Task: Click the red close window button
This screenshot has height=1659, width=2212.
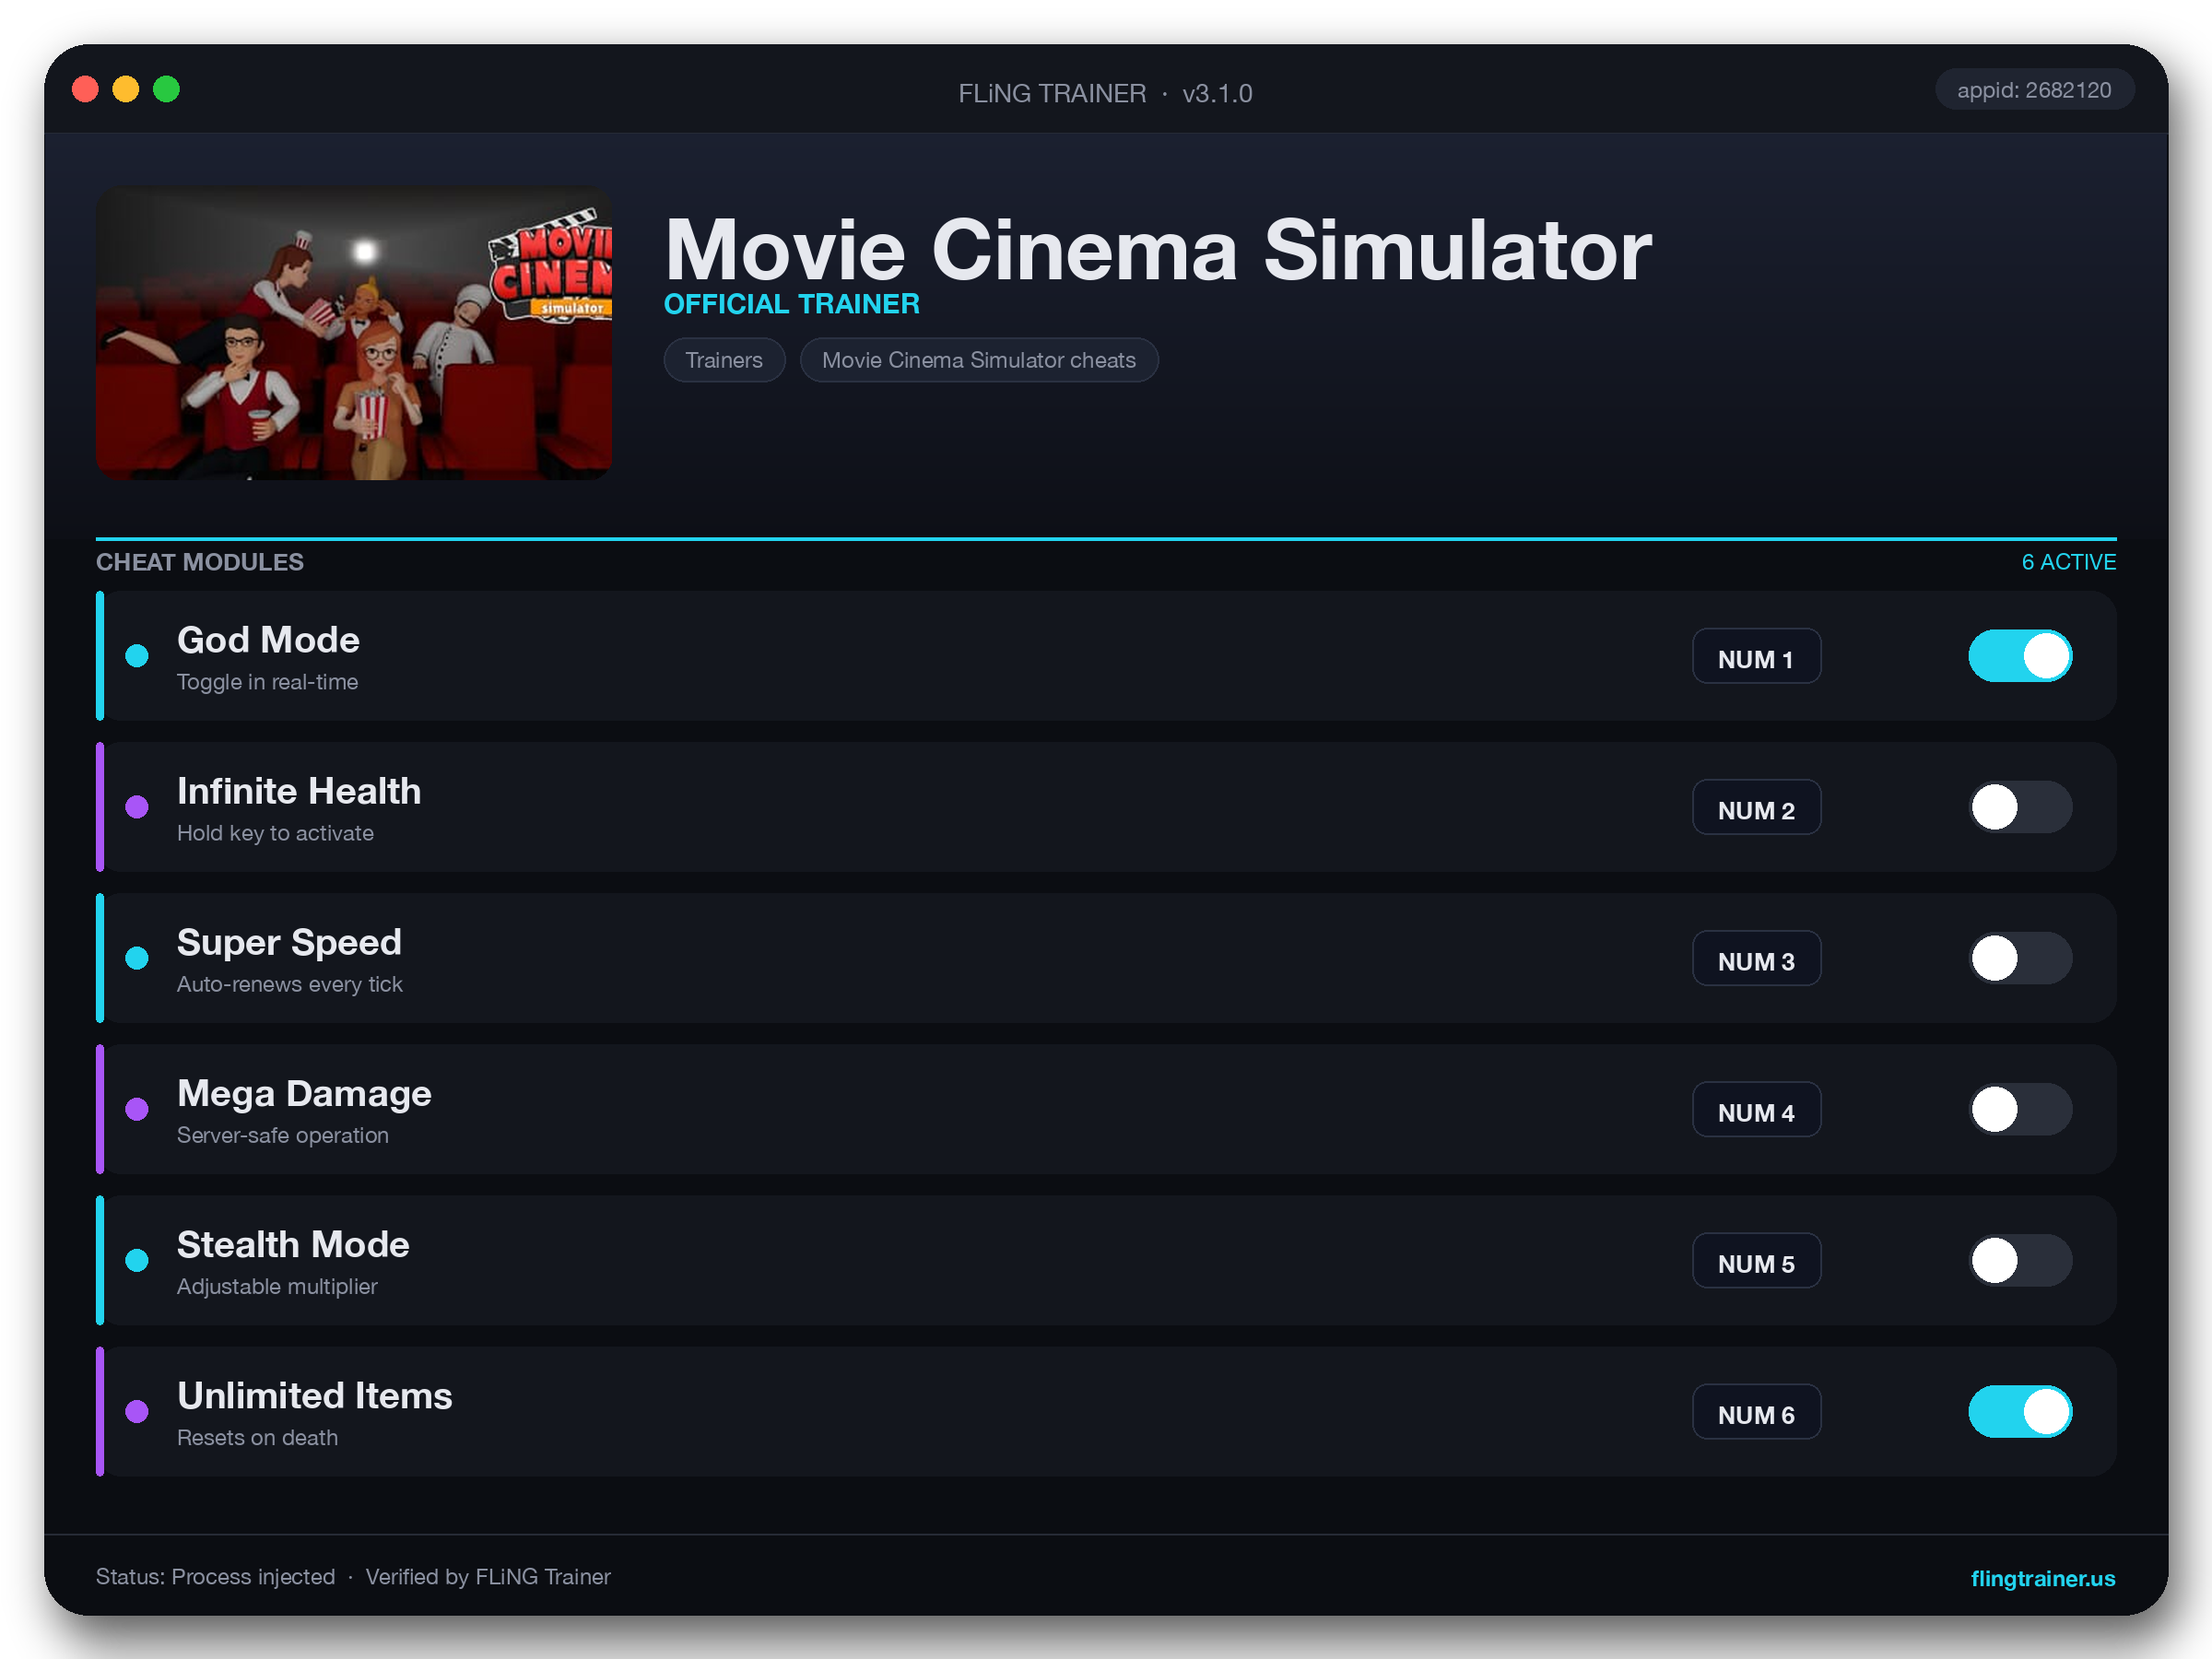Action: tap(86, 89)
